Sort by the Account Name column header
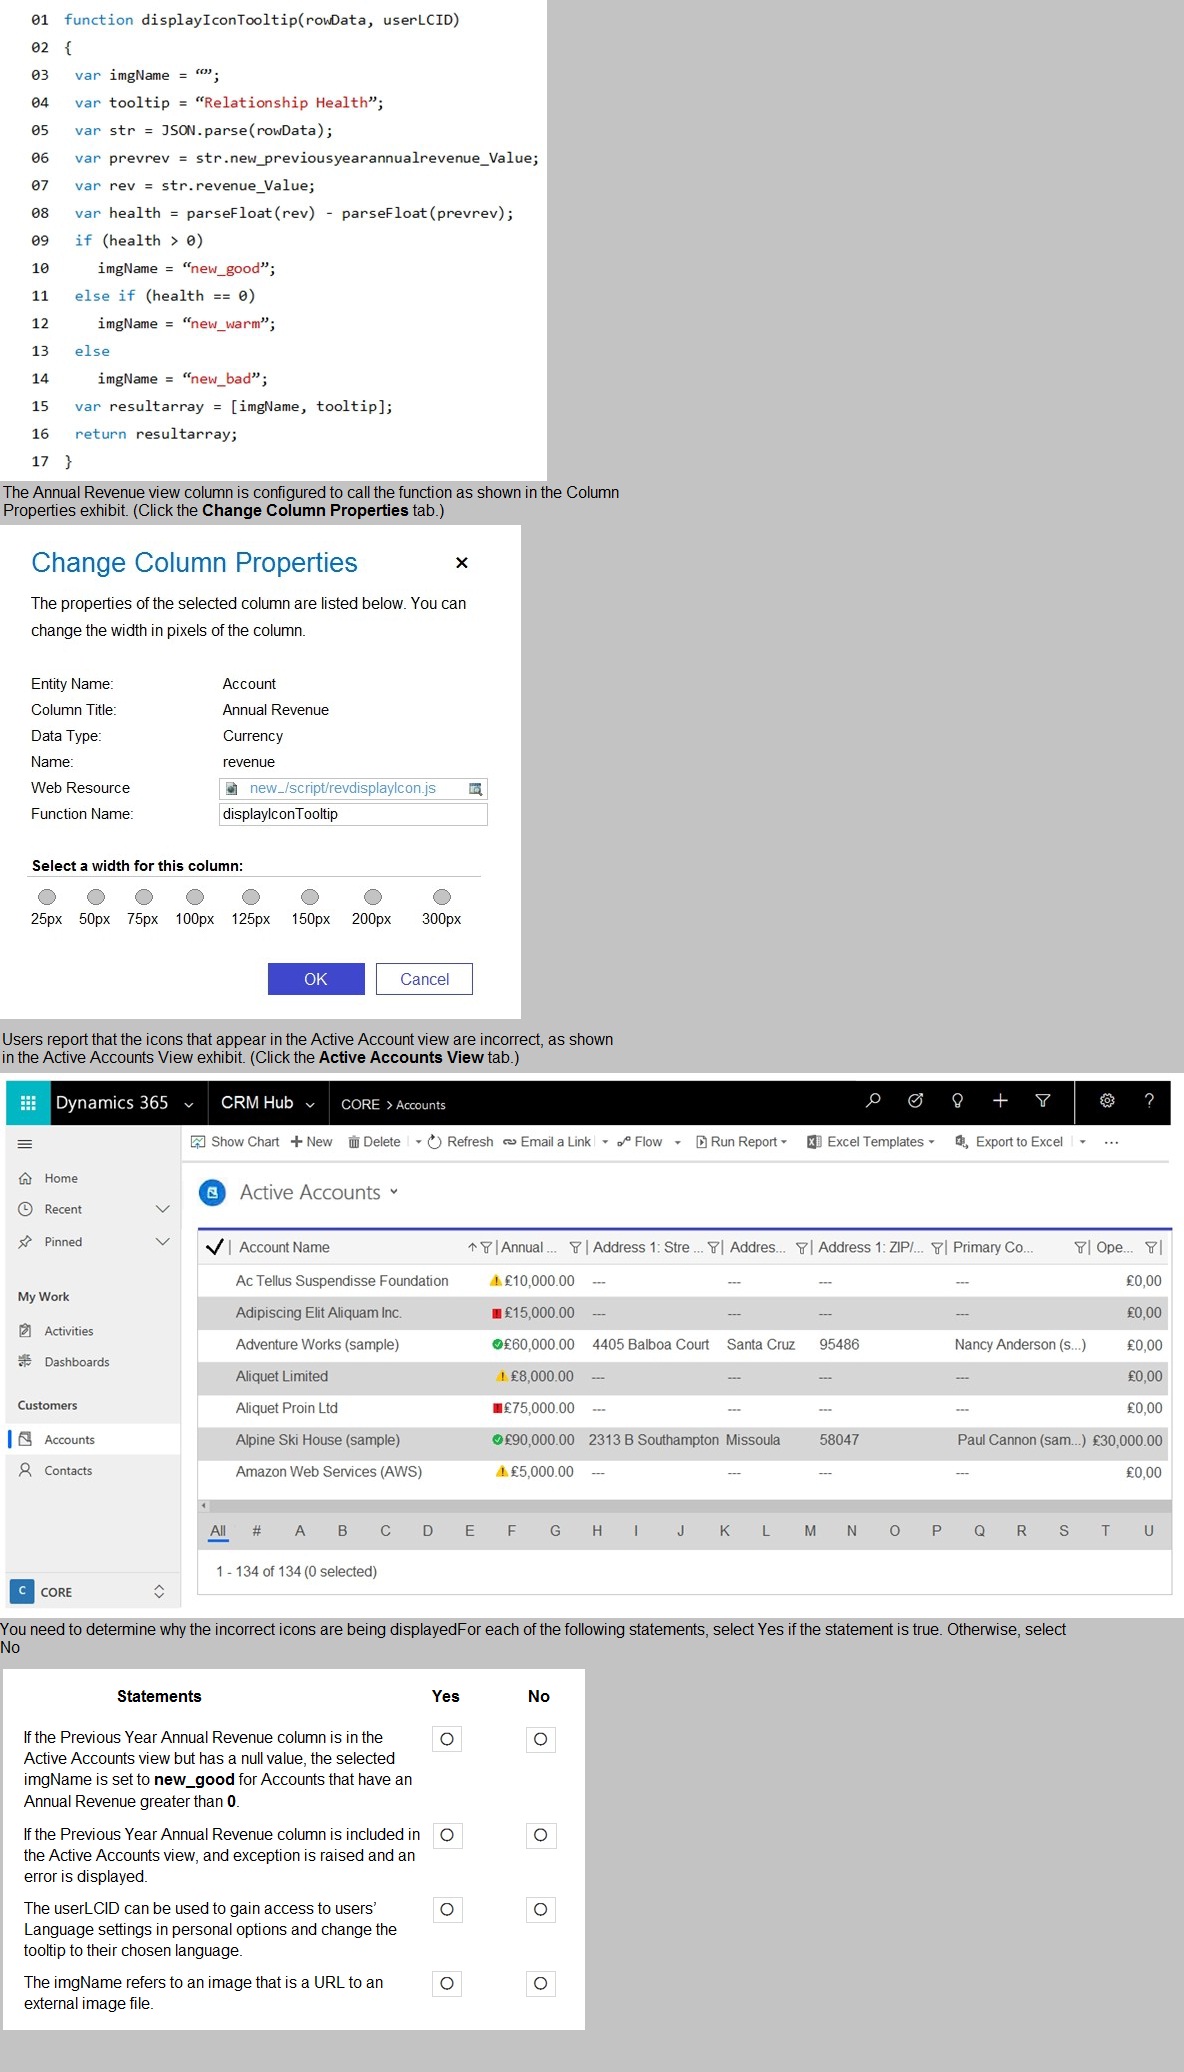 tap(284, 1248)
